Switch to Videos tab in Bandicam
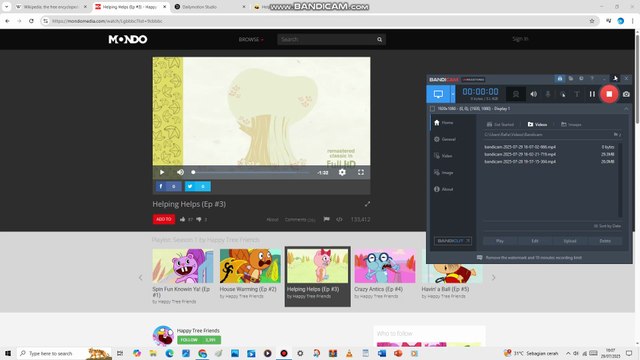Image resolution: width=640 pixels, height=360 pixels. tap(537, 124)
